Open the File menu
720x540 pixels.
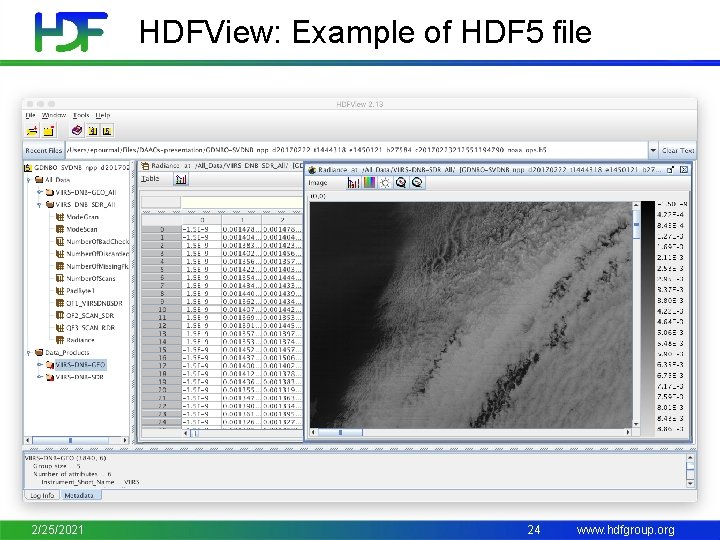(30, 115)
